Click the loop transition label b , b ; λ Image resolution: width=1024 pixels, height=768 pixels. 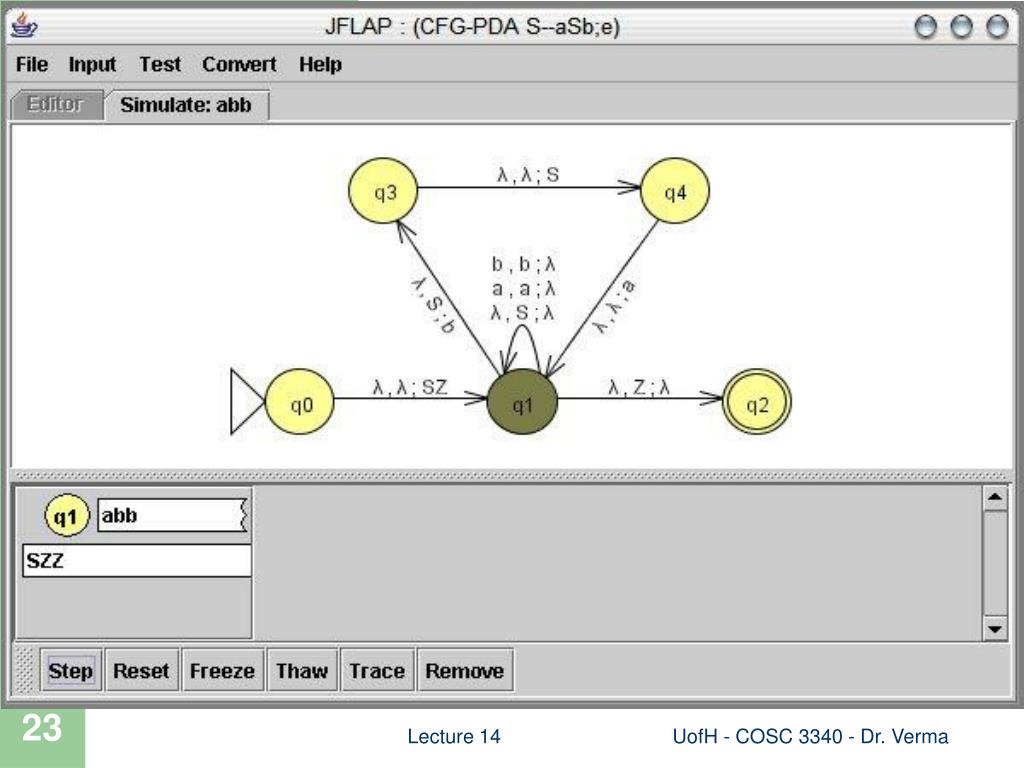(x=523, y=264)
